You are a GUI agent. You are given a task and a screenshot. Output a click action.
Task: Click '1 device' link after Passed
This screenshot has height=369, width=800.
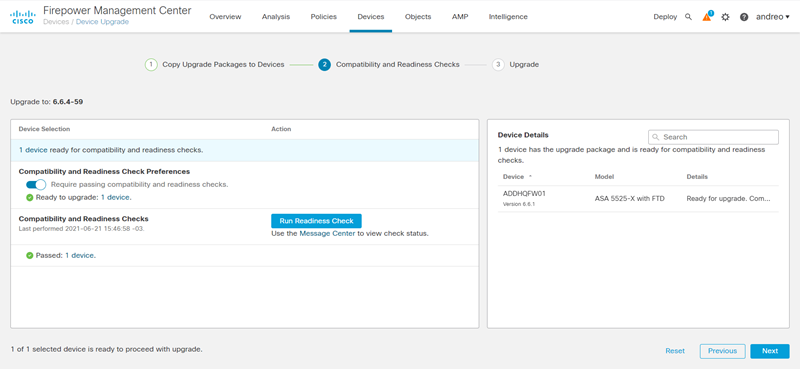point(80,255)
